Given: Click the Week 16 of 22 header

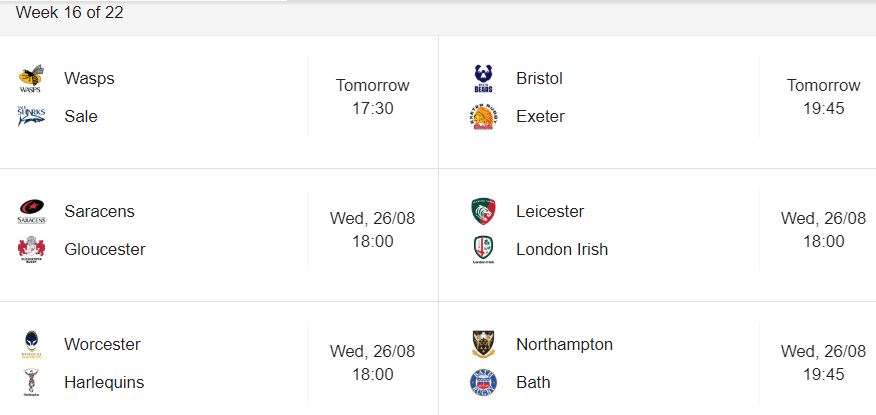Looking at the screenshot, I should (x=69, y=12).
